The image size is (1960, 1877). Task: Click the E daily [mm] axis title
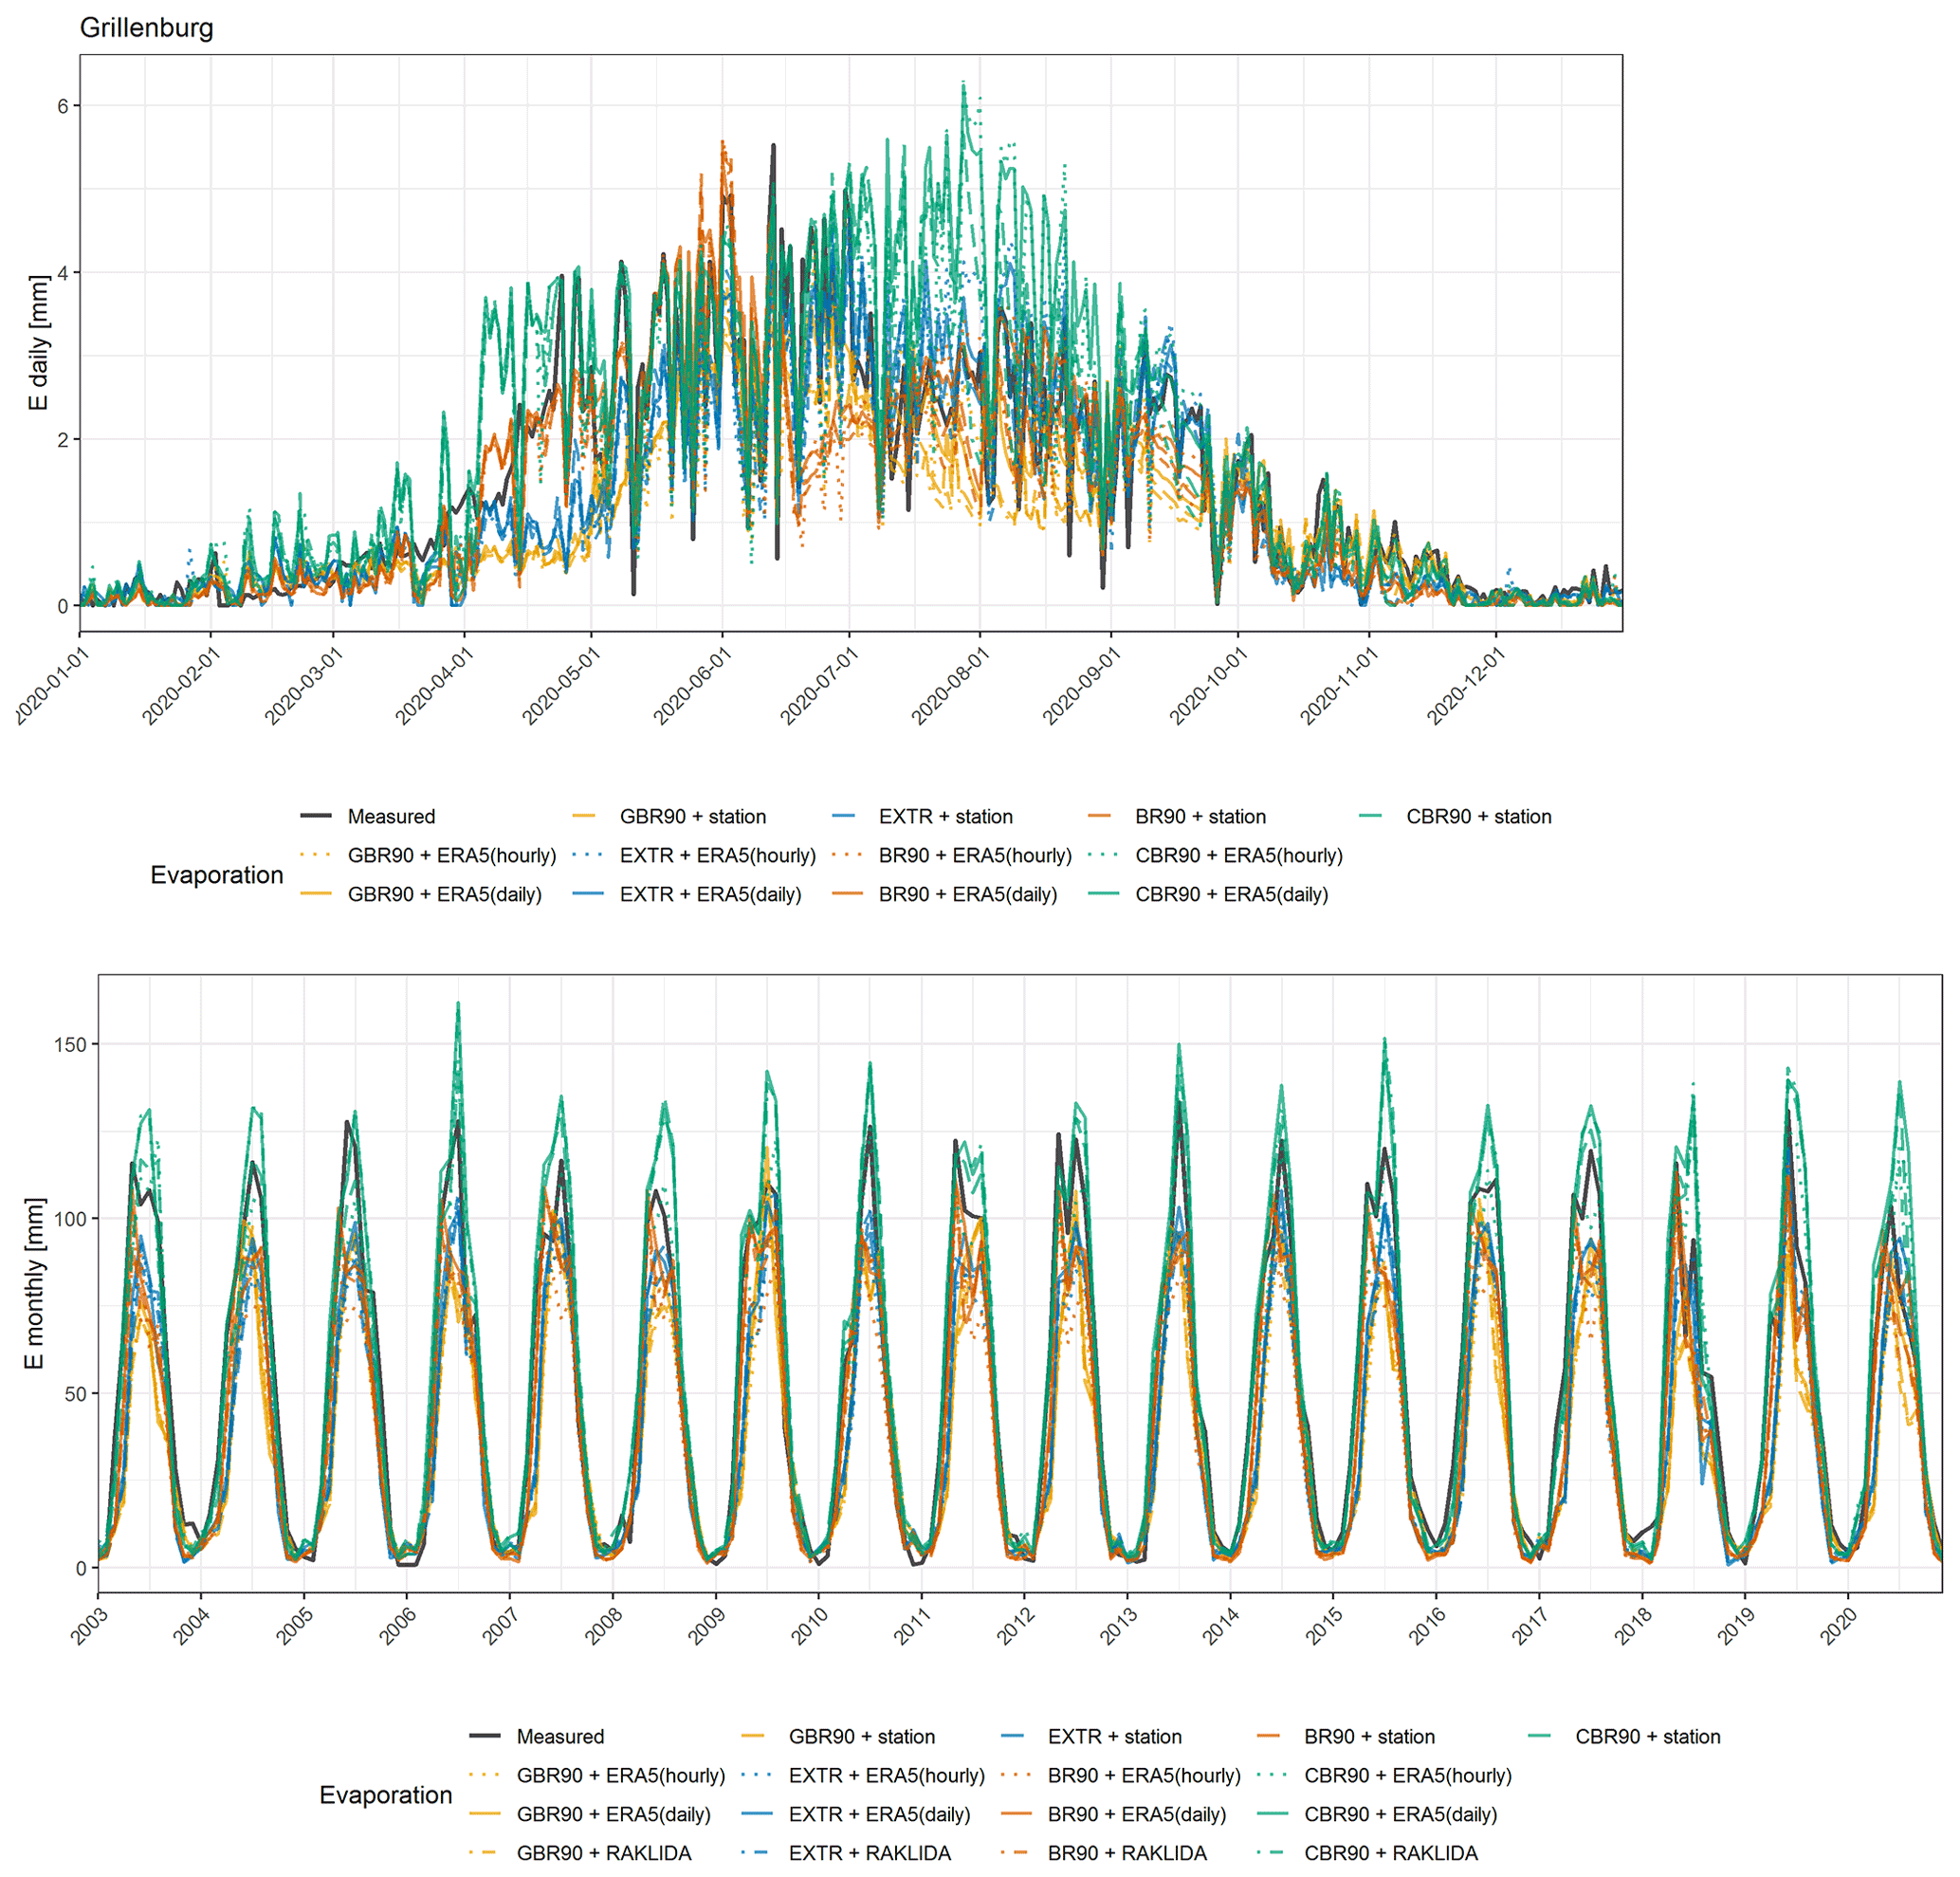pos(38,342)
